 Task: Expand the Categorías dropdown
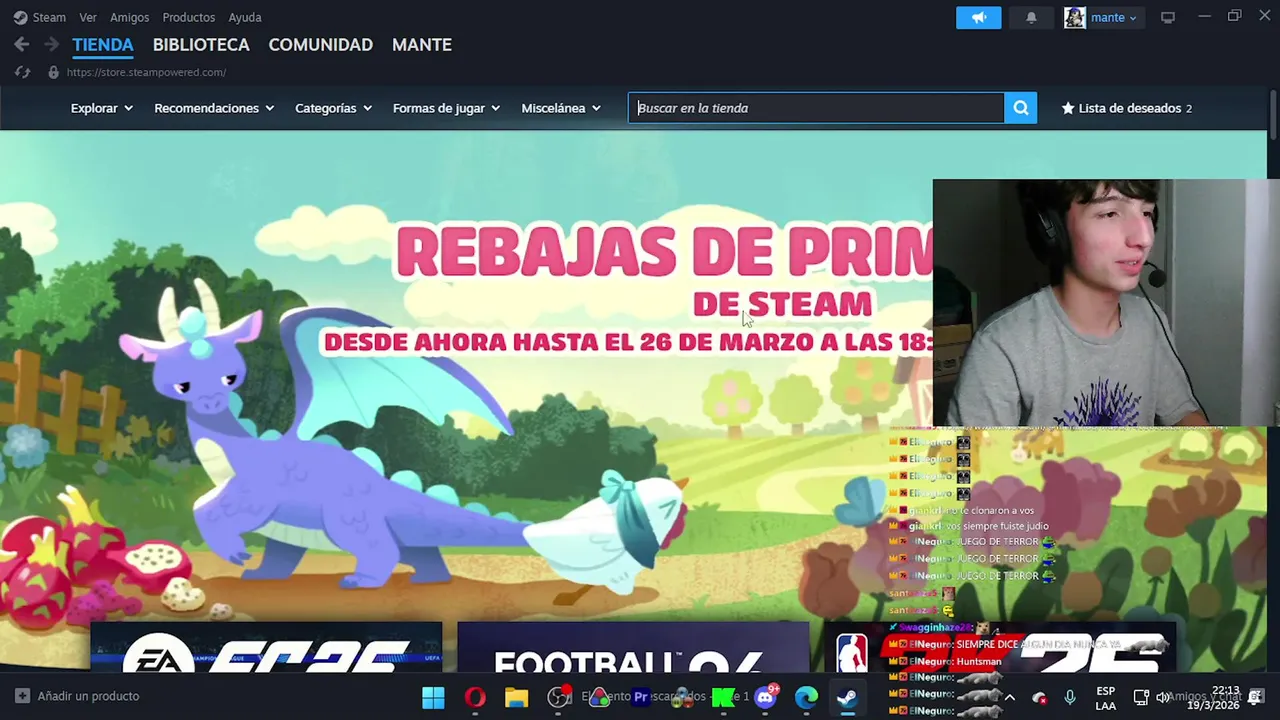(333, 108)
